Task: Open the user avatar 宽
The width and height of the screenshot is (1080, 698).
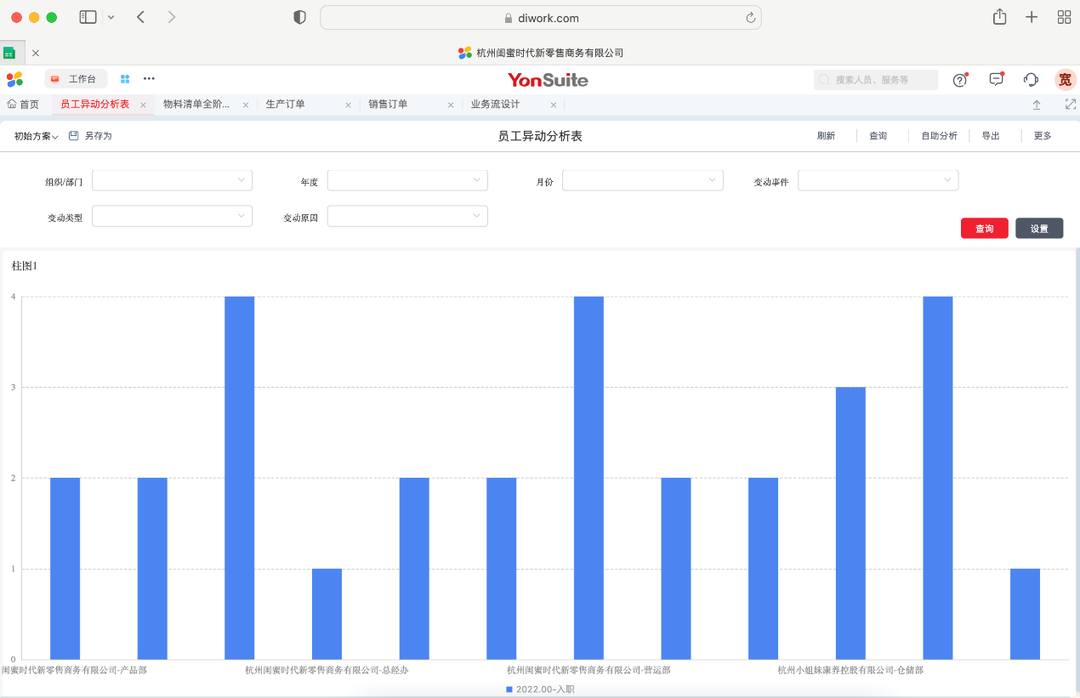Action: (x=1065, y=80)
